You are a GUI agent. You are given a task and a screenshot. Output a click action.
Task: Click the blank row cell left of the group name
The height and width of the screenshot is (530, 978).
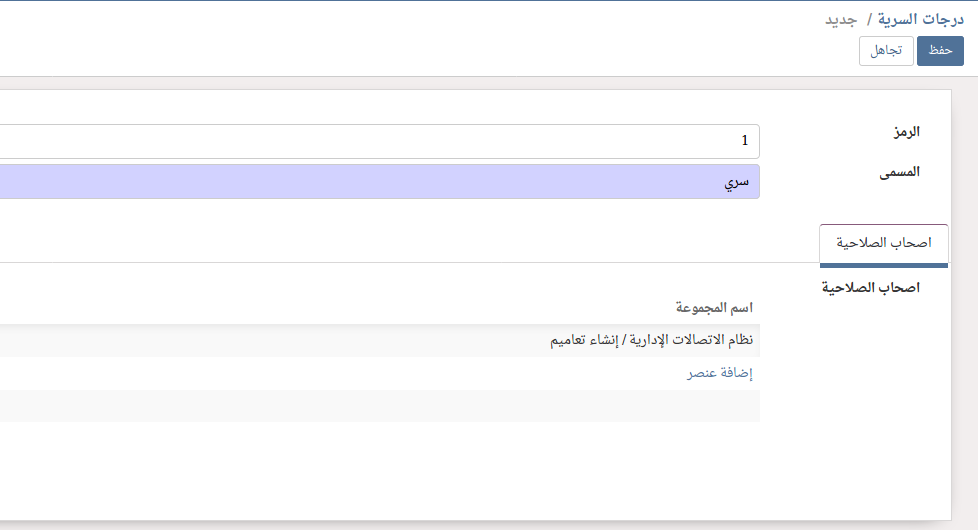point(250,341)
